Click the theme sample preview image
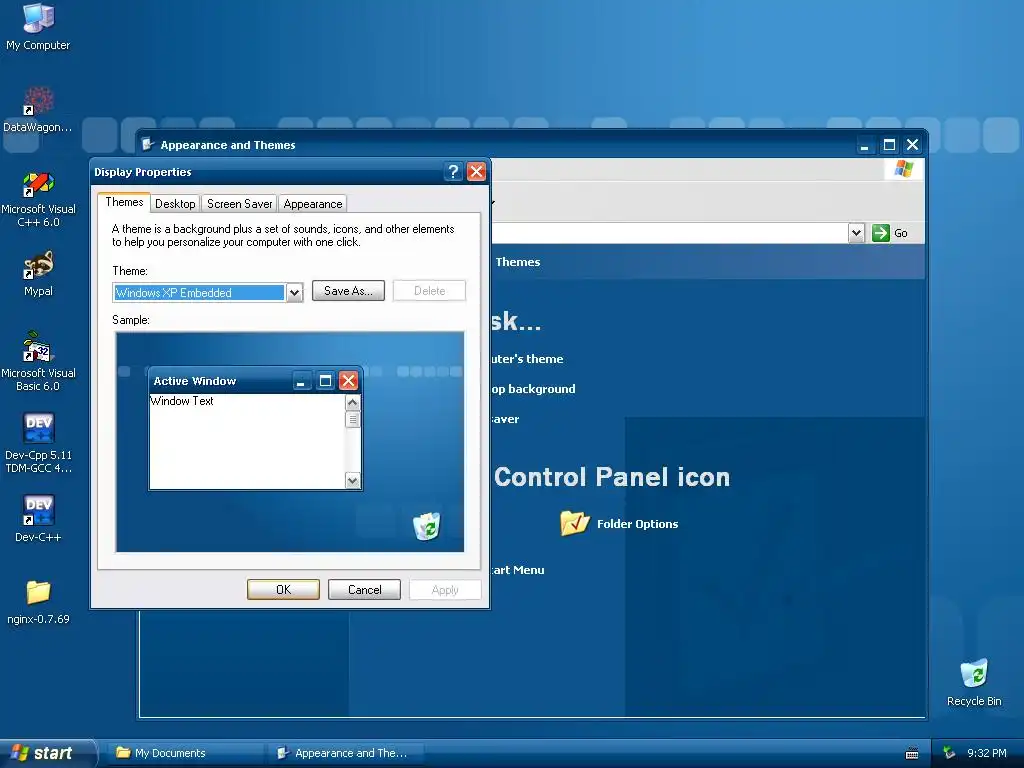 [290, 442]
